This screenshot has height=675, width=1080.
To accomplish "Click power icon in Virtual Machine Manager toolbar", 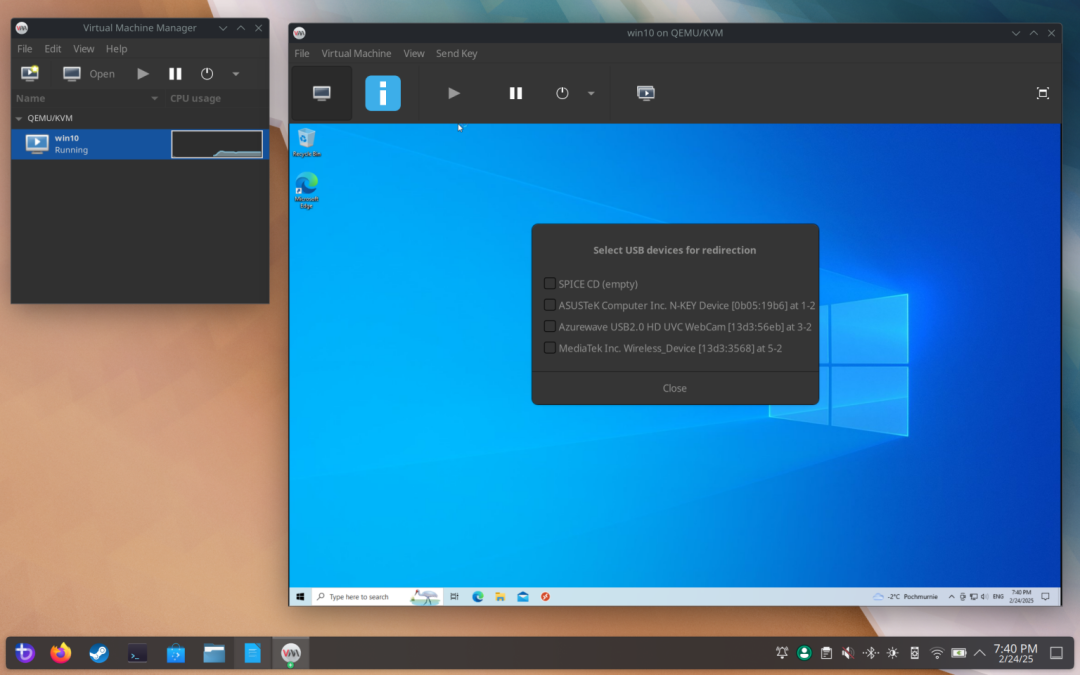I will click(x=207, y=74).
